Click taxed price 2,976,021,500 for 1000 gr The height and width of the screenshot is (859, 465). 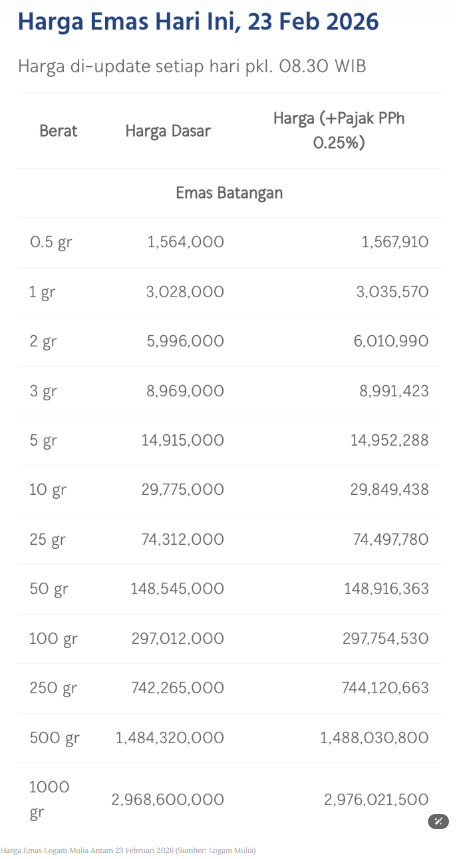pos(377,800)
